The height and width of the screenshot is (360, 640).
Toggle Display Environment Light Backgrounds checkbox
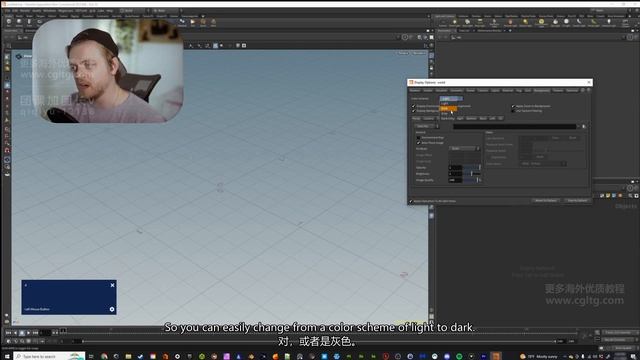click(x=413, y=106)
